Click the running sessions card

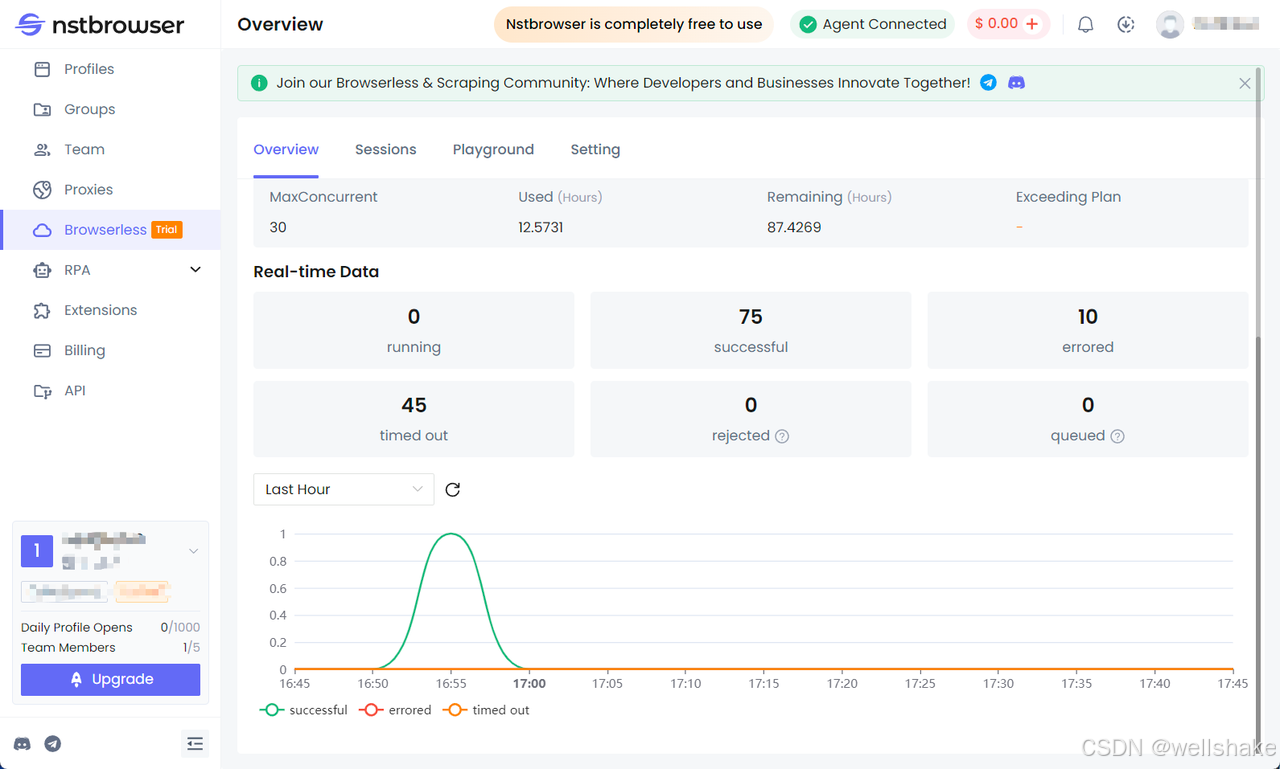tap(414, 330)
